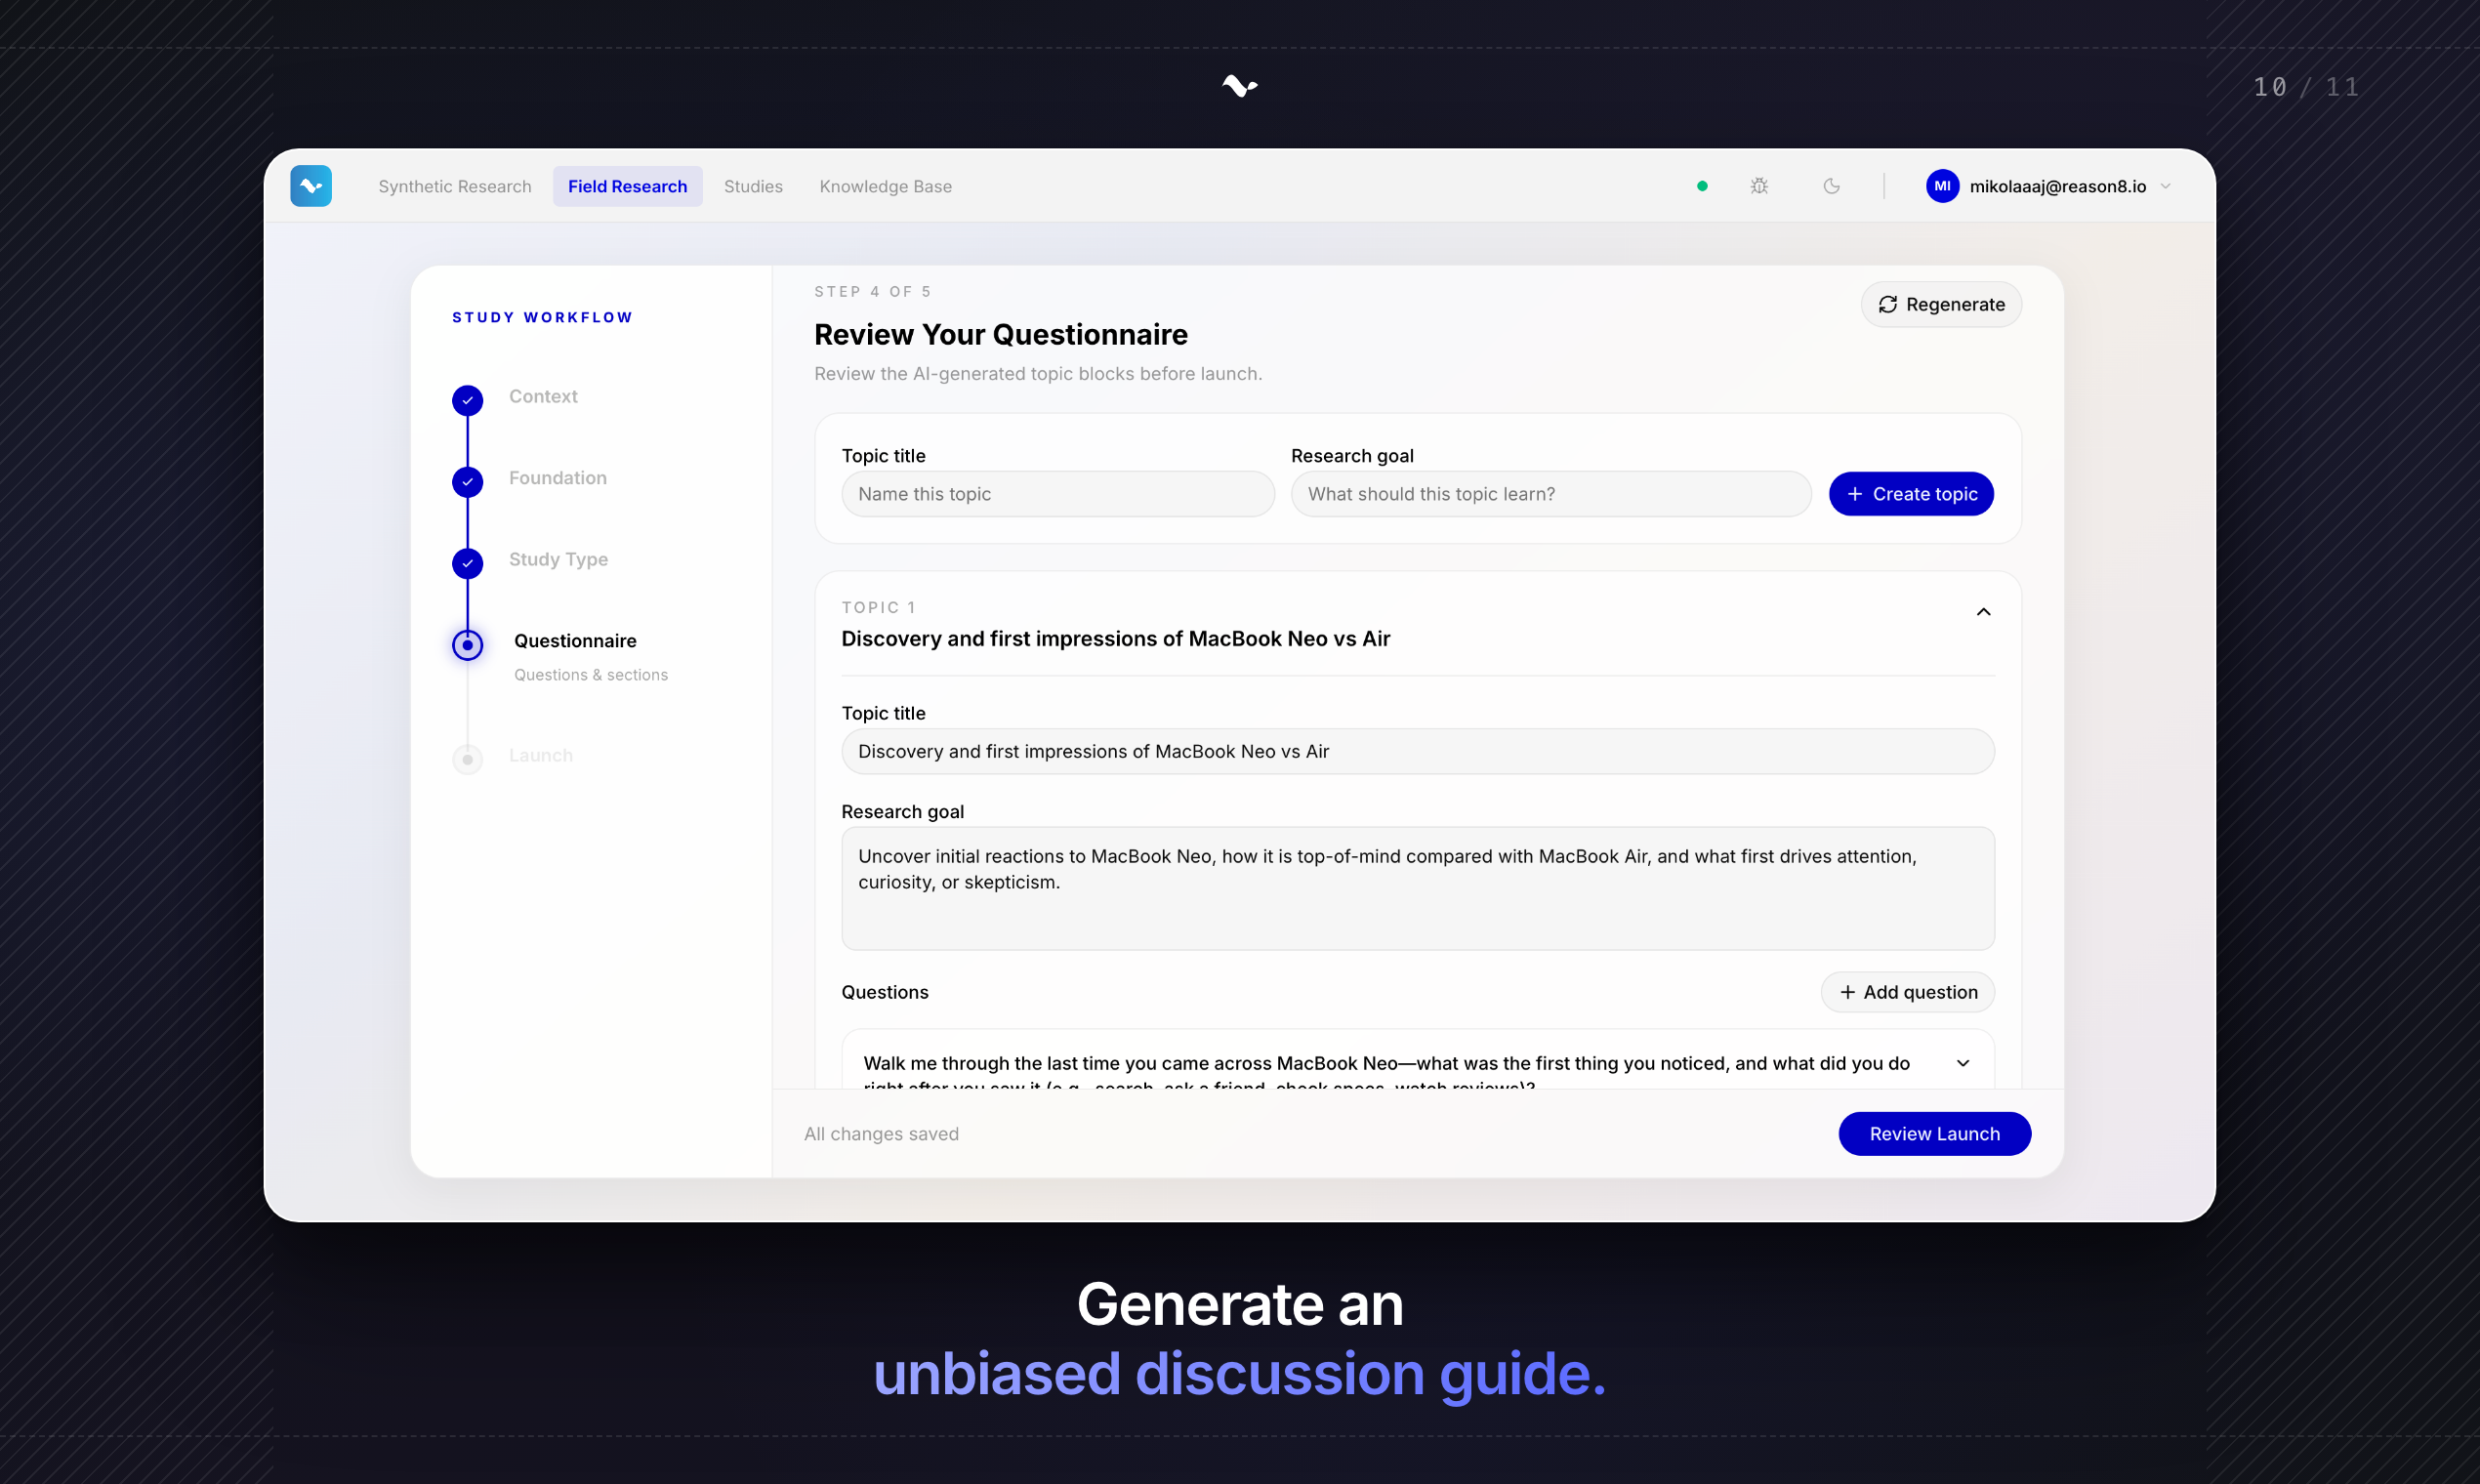Screen dimensions: 2480x1484
Task: Click the Regenerate button
Action: coord(1940,304)
